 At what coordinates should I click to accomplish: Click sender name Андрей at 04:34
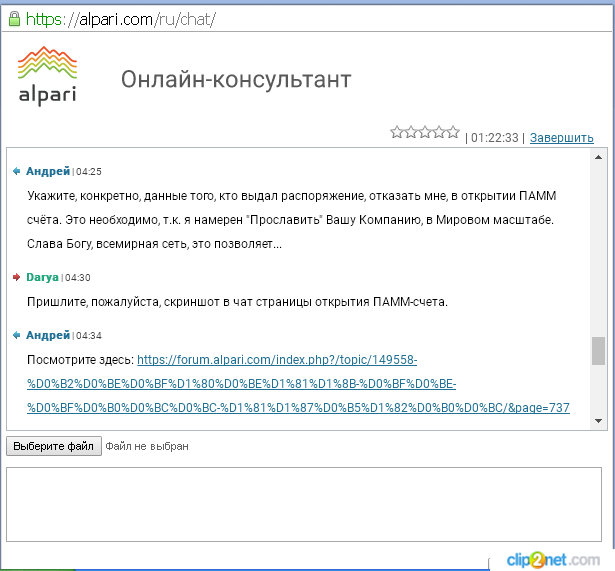[x=48, y=335]
